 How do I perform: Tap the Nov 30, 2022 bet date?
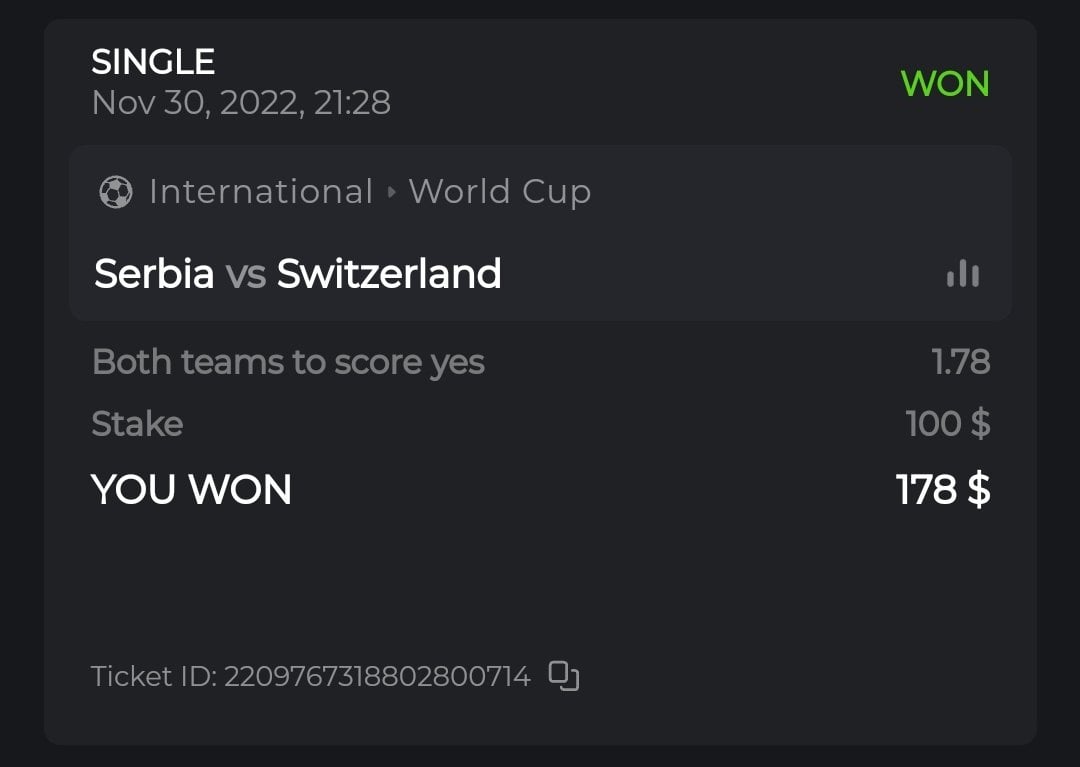[x=241, y=103]
